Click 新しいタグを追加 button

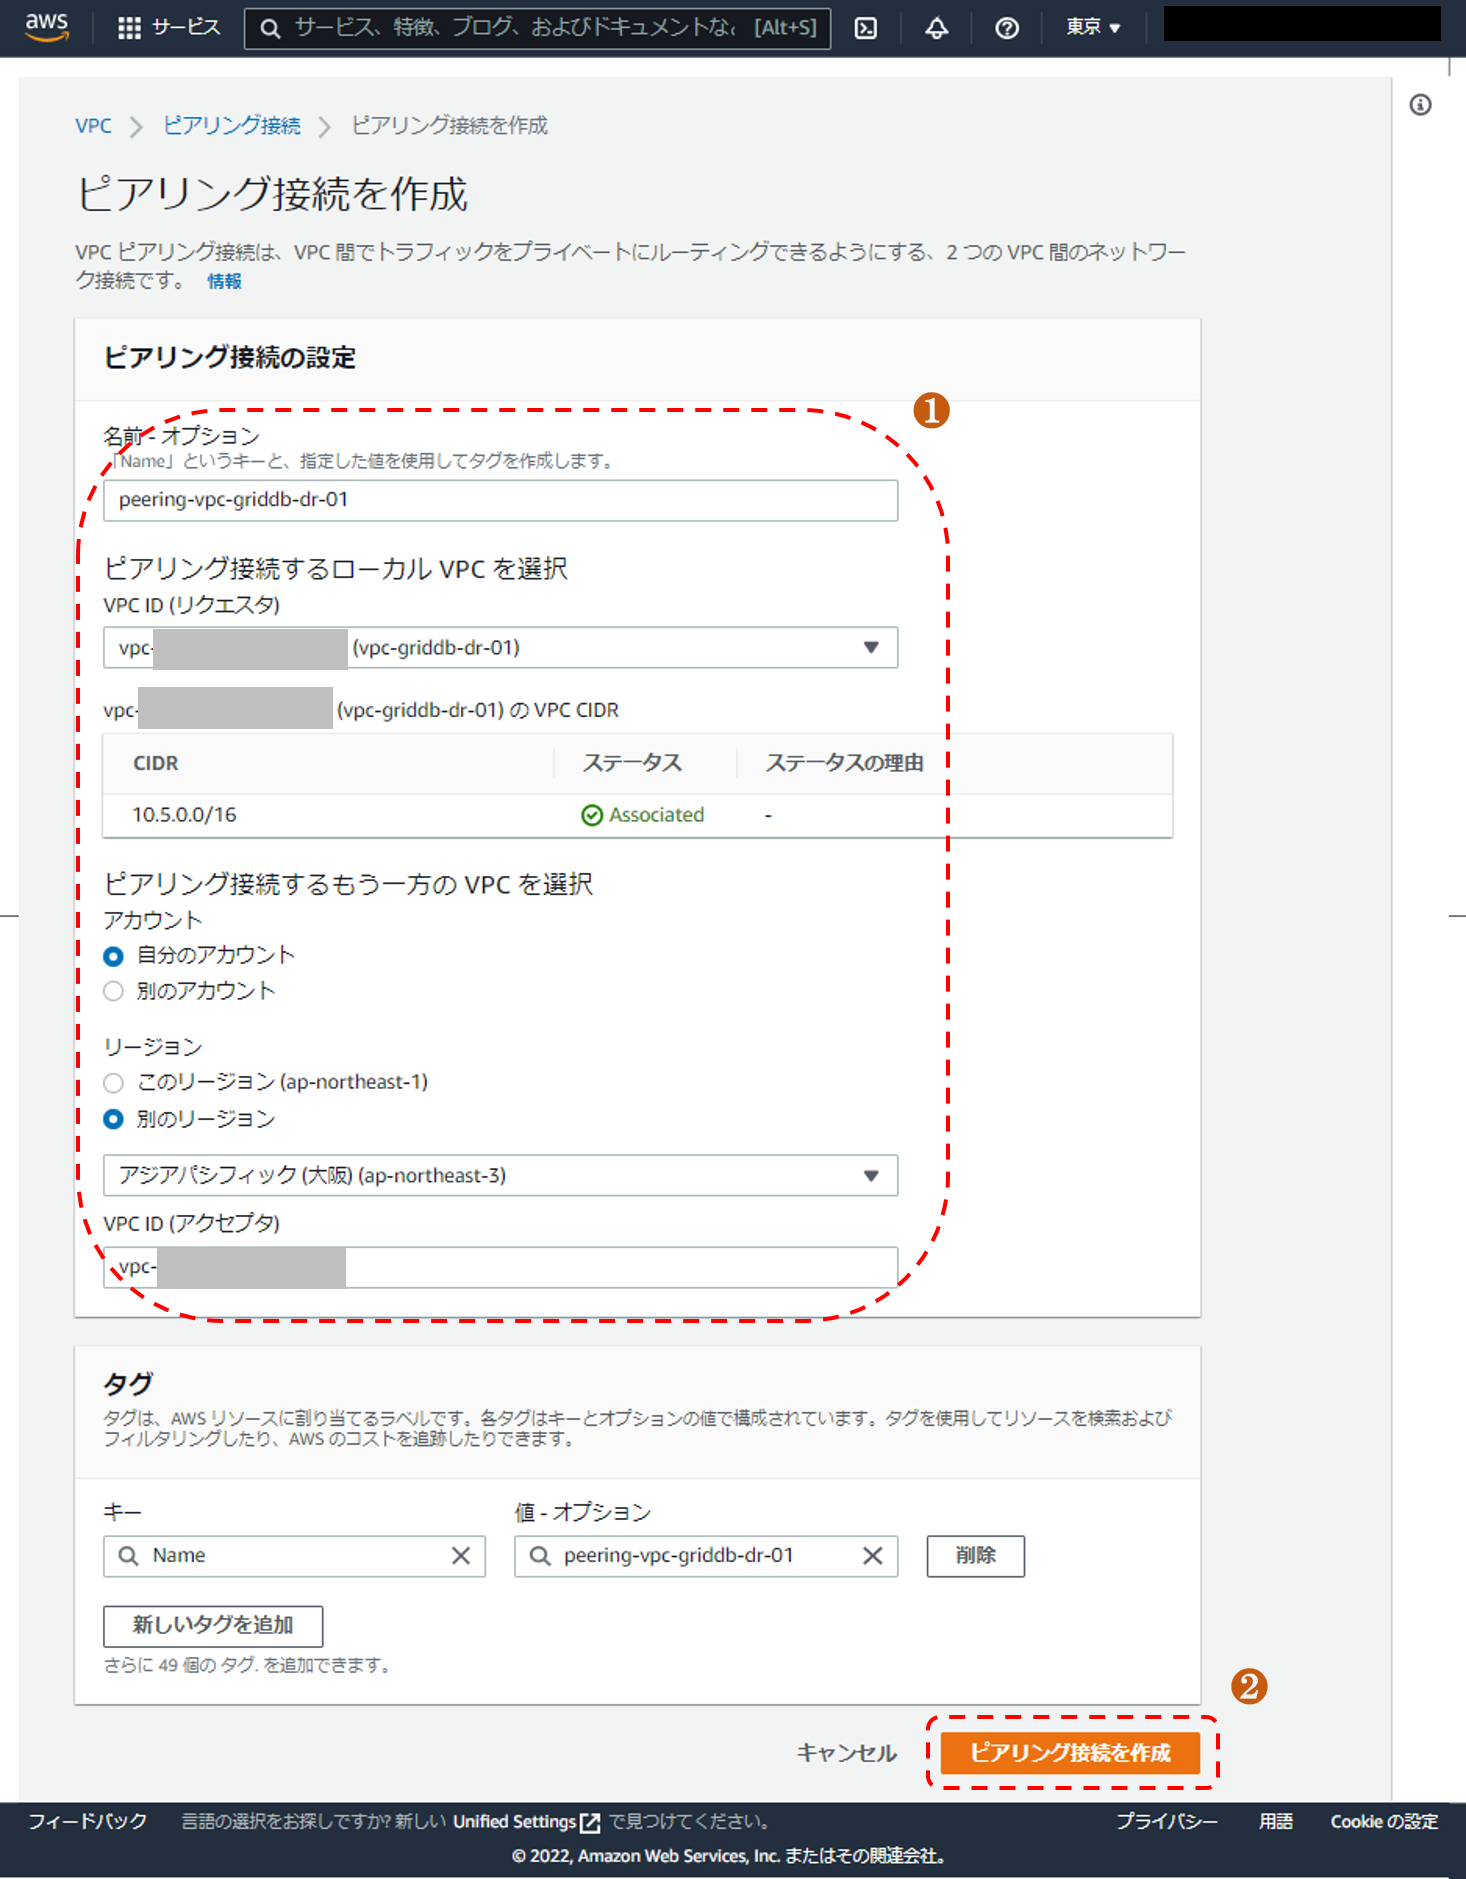(x=213, y=1626)
